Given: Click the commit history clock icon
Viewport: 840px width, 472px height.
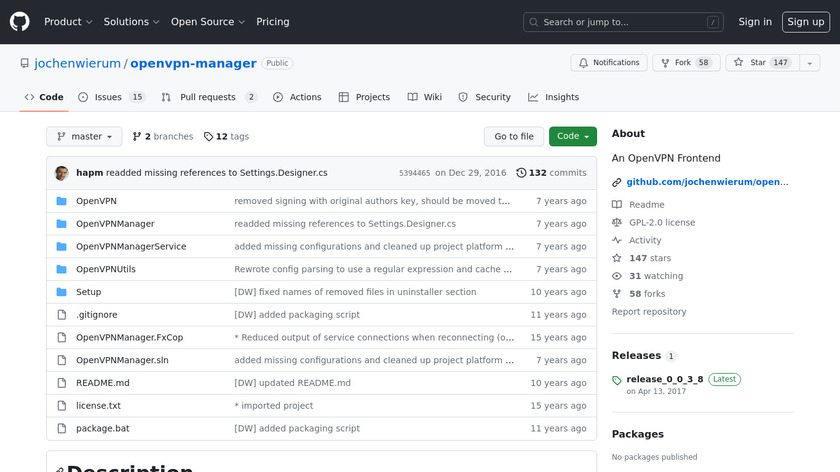Looking at the screenshot, I should (521, 173).
